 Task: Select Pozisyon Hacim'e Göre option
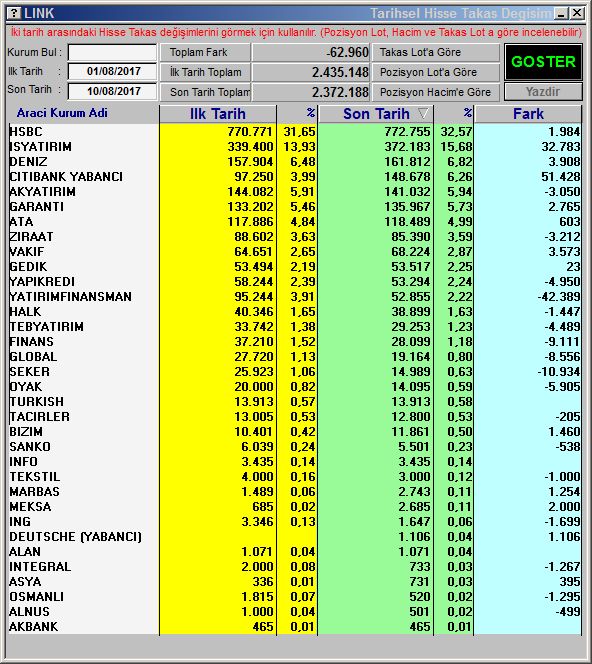436,92
